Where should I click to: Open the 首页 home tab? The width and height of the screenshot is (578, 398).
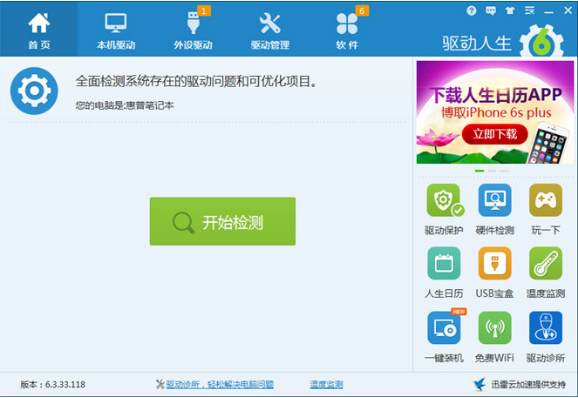coord(39,29)
